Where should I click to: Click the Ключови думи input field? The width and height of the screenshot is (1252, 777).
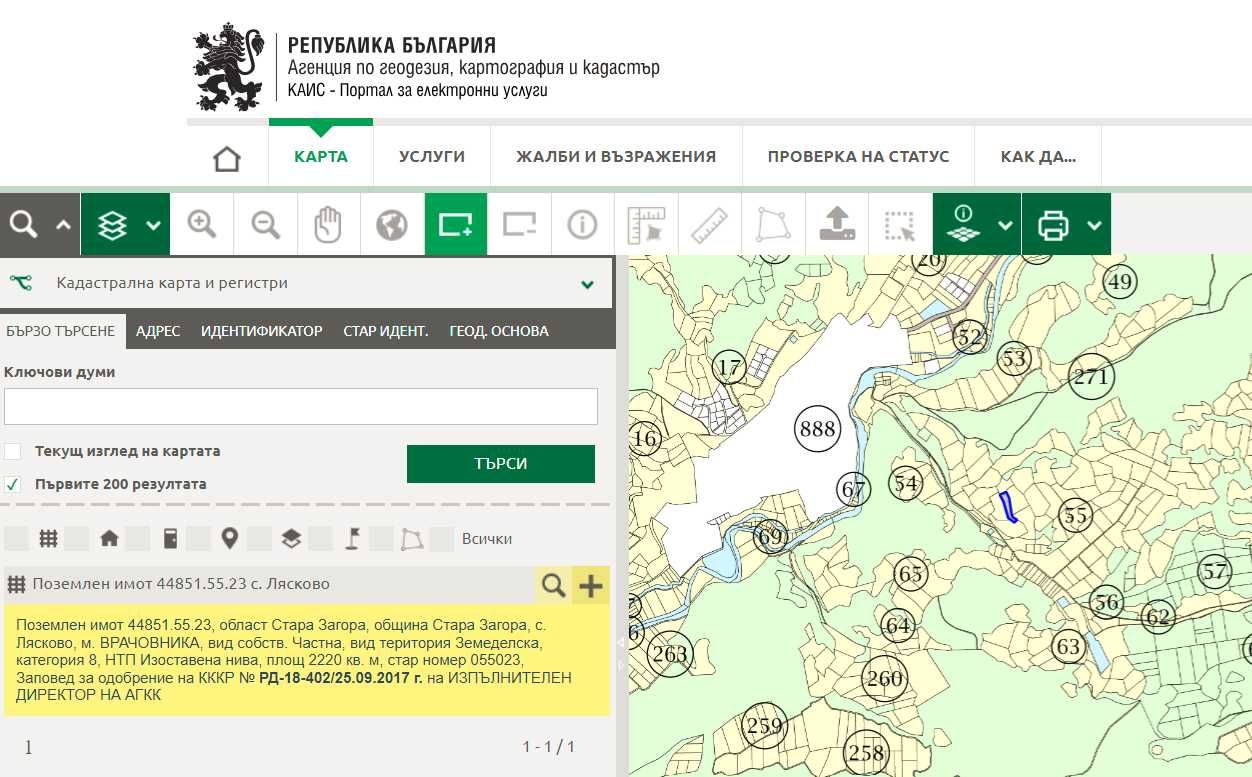pos(301,407)
